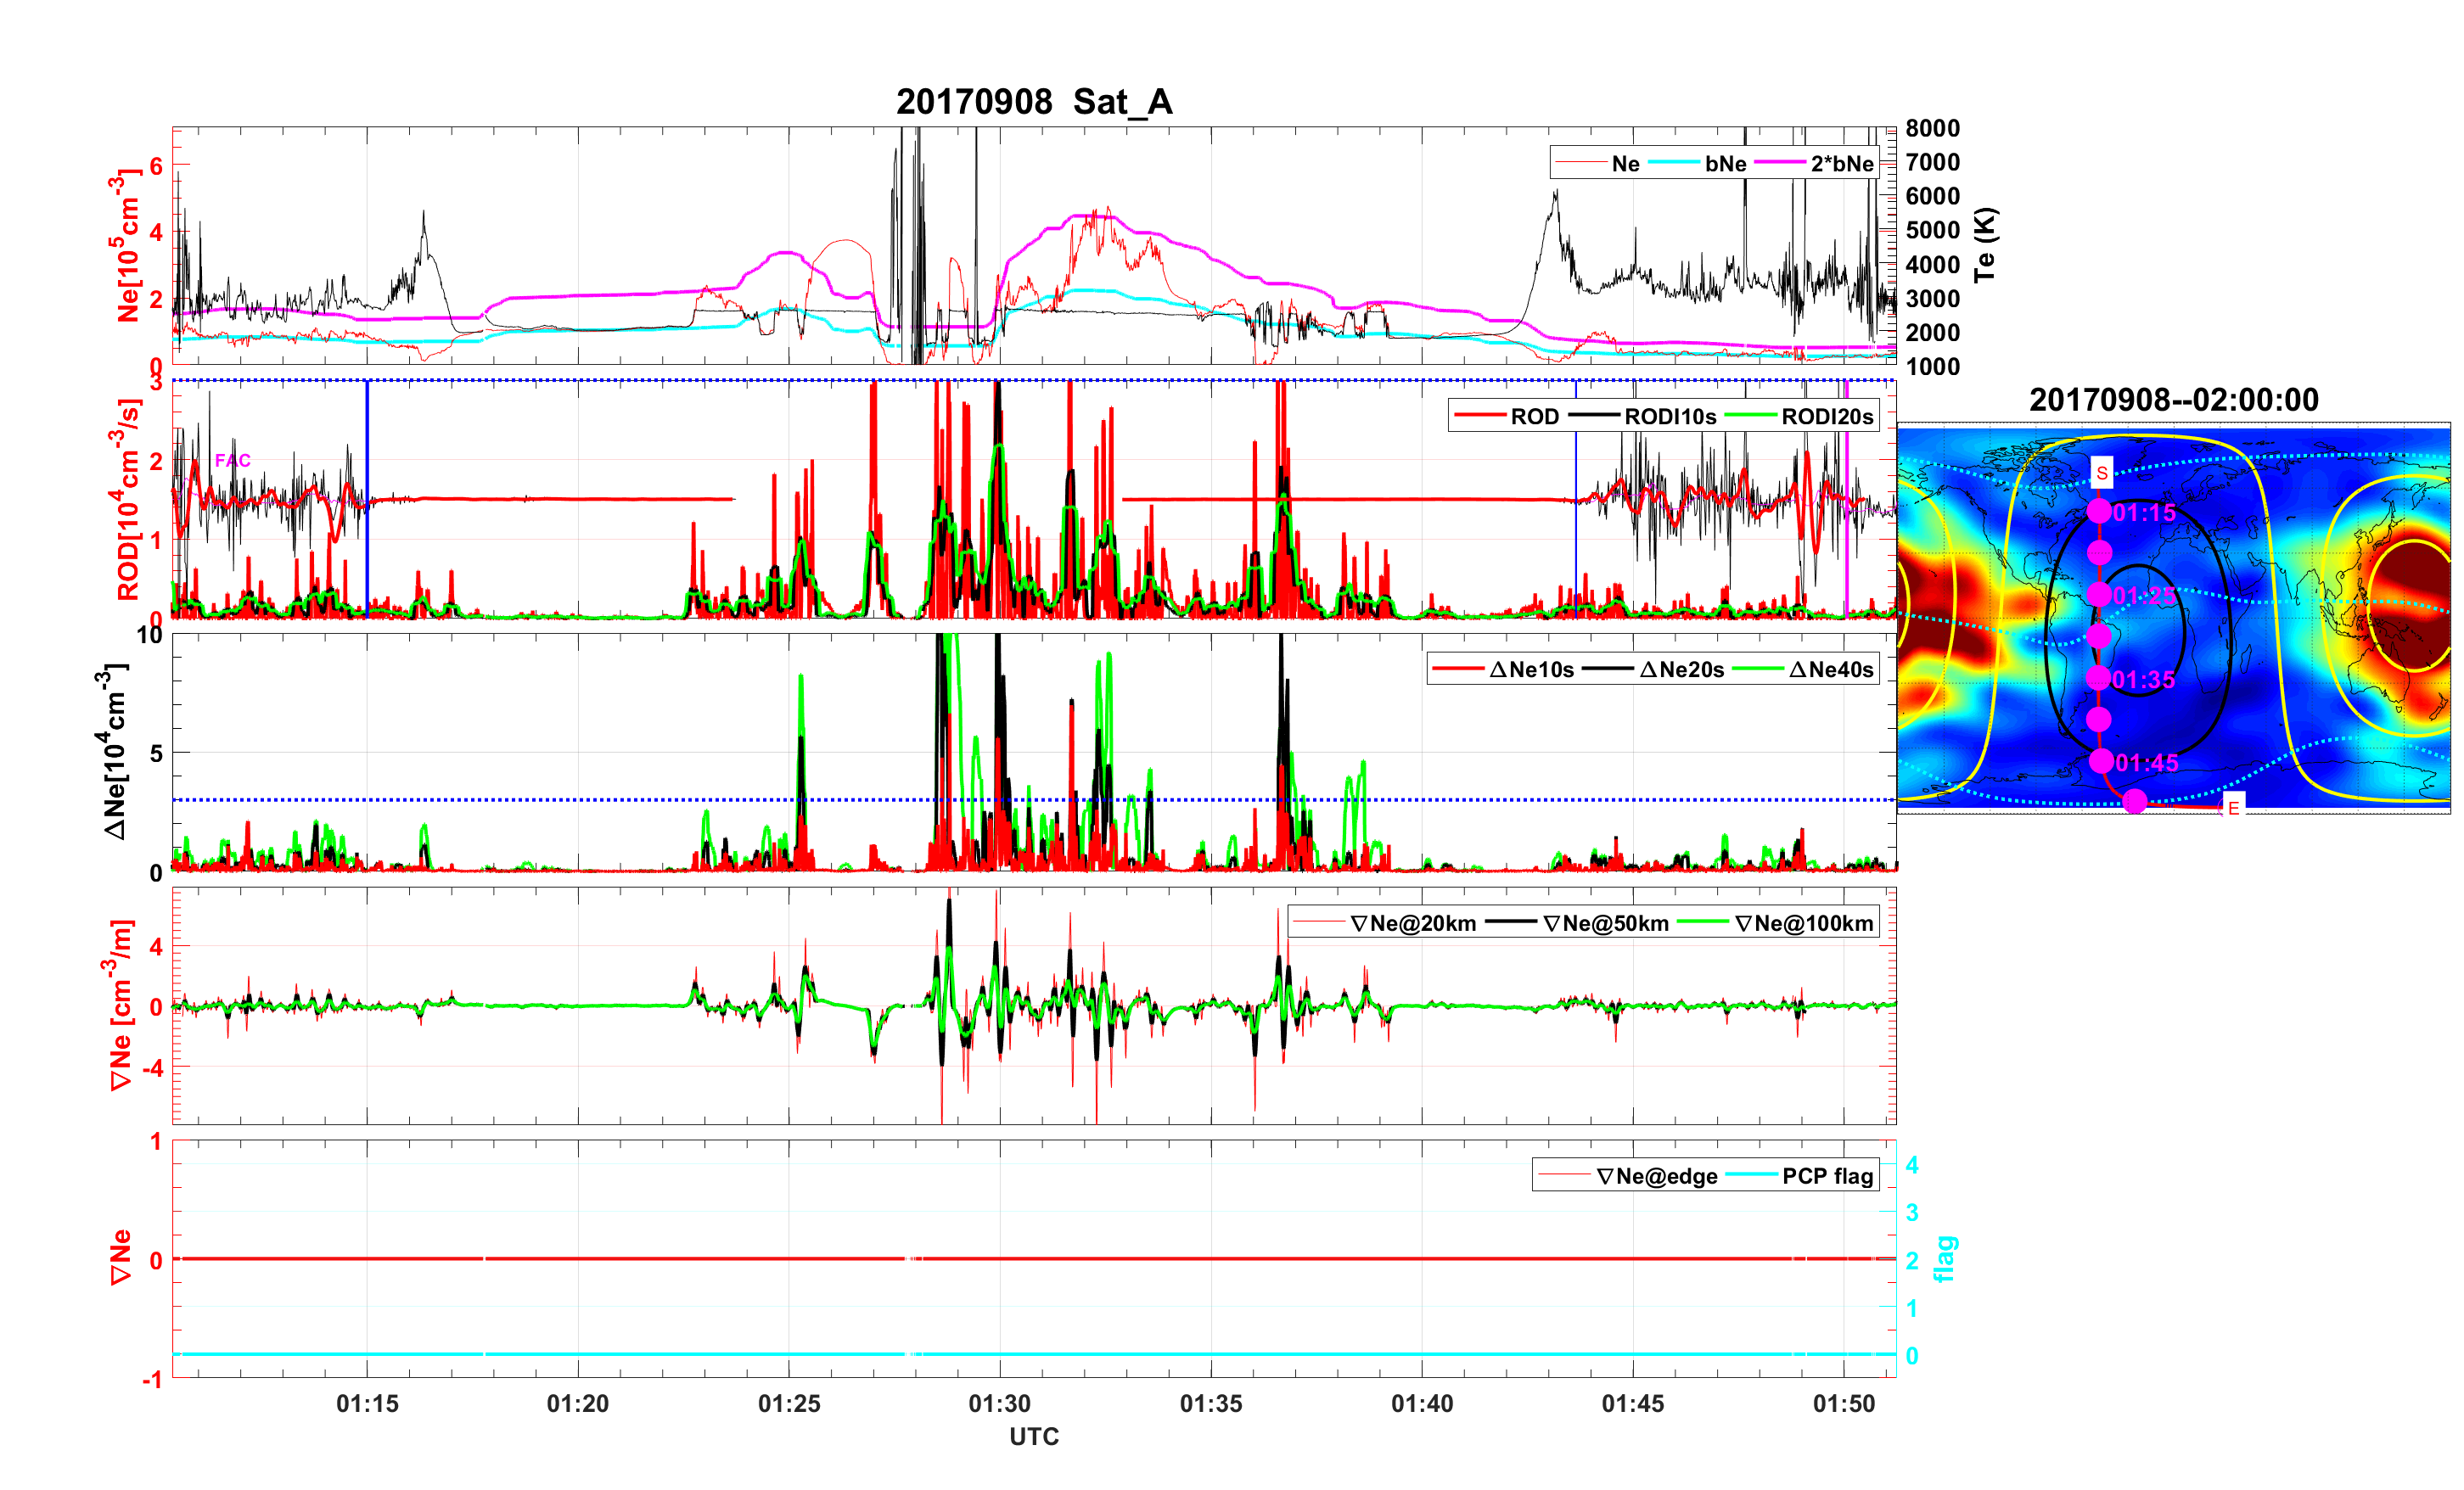
Task: Select the bNe entry in the top legend
Action: (x=1725, y=164)
